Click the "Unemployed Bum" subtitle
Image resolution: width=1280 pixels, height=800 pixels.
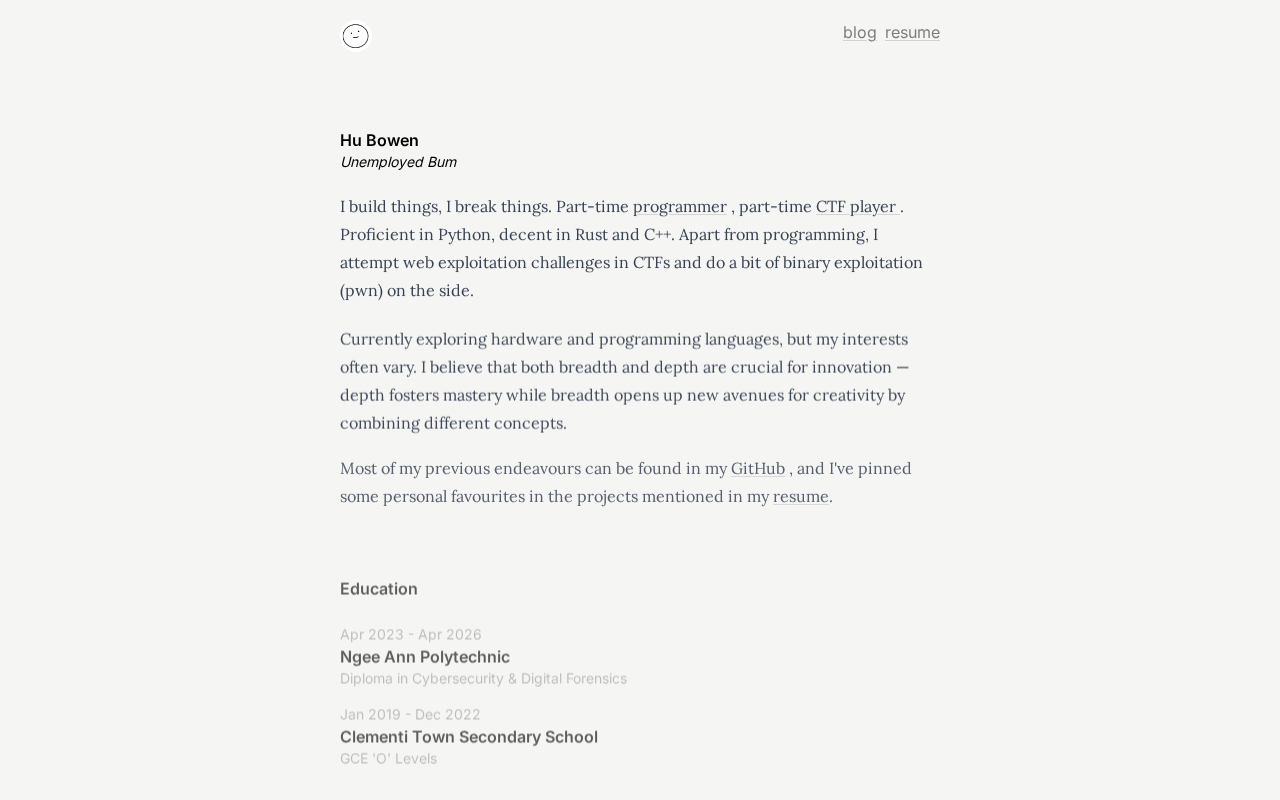click(x=398, y=162)
